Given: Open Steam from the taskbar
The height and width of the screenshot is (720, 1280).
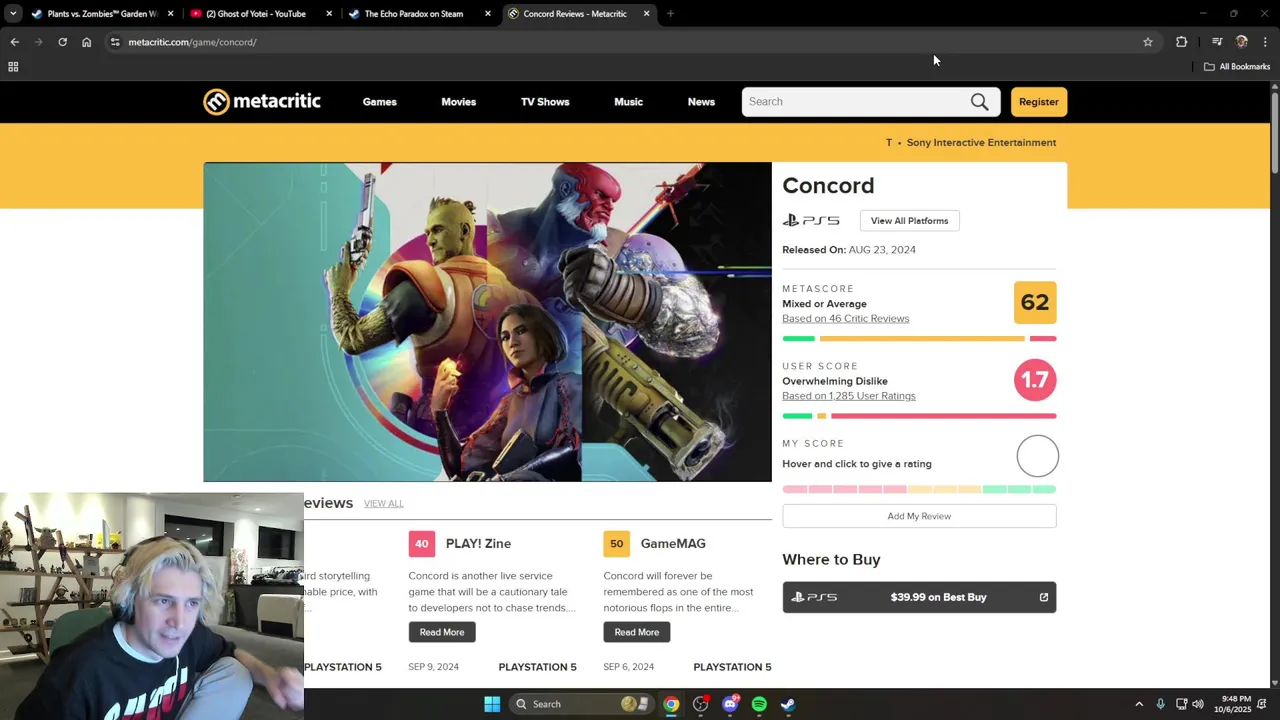Looking at the screenshot, I should pyautogui.click(x=788, y=704).
